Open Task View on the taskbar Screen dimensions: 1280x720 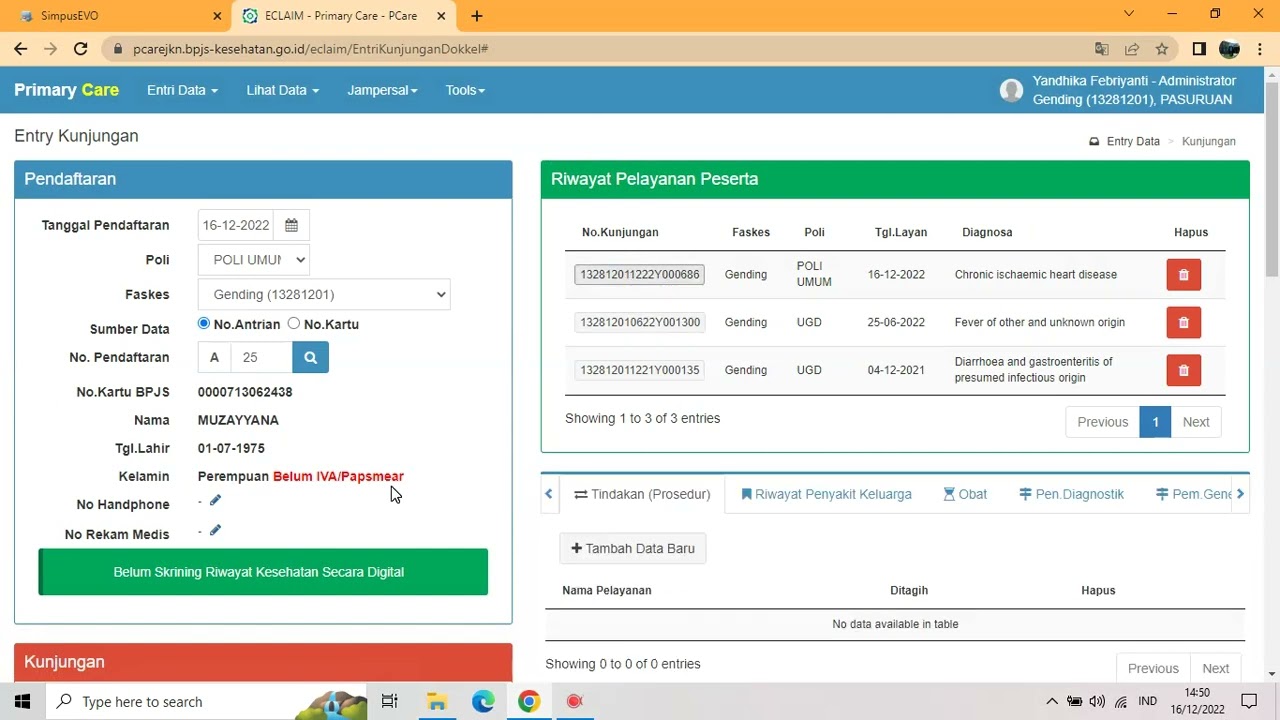pyautogui.click(x=390, y=701)
